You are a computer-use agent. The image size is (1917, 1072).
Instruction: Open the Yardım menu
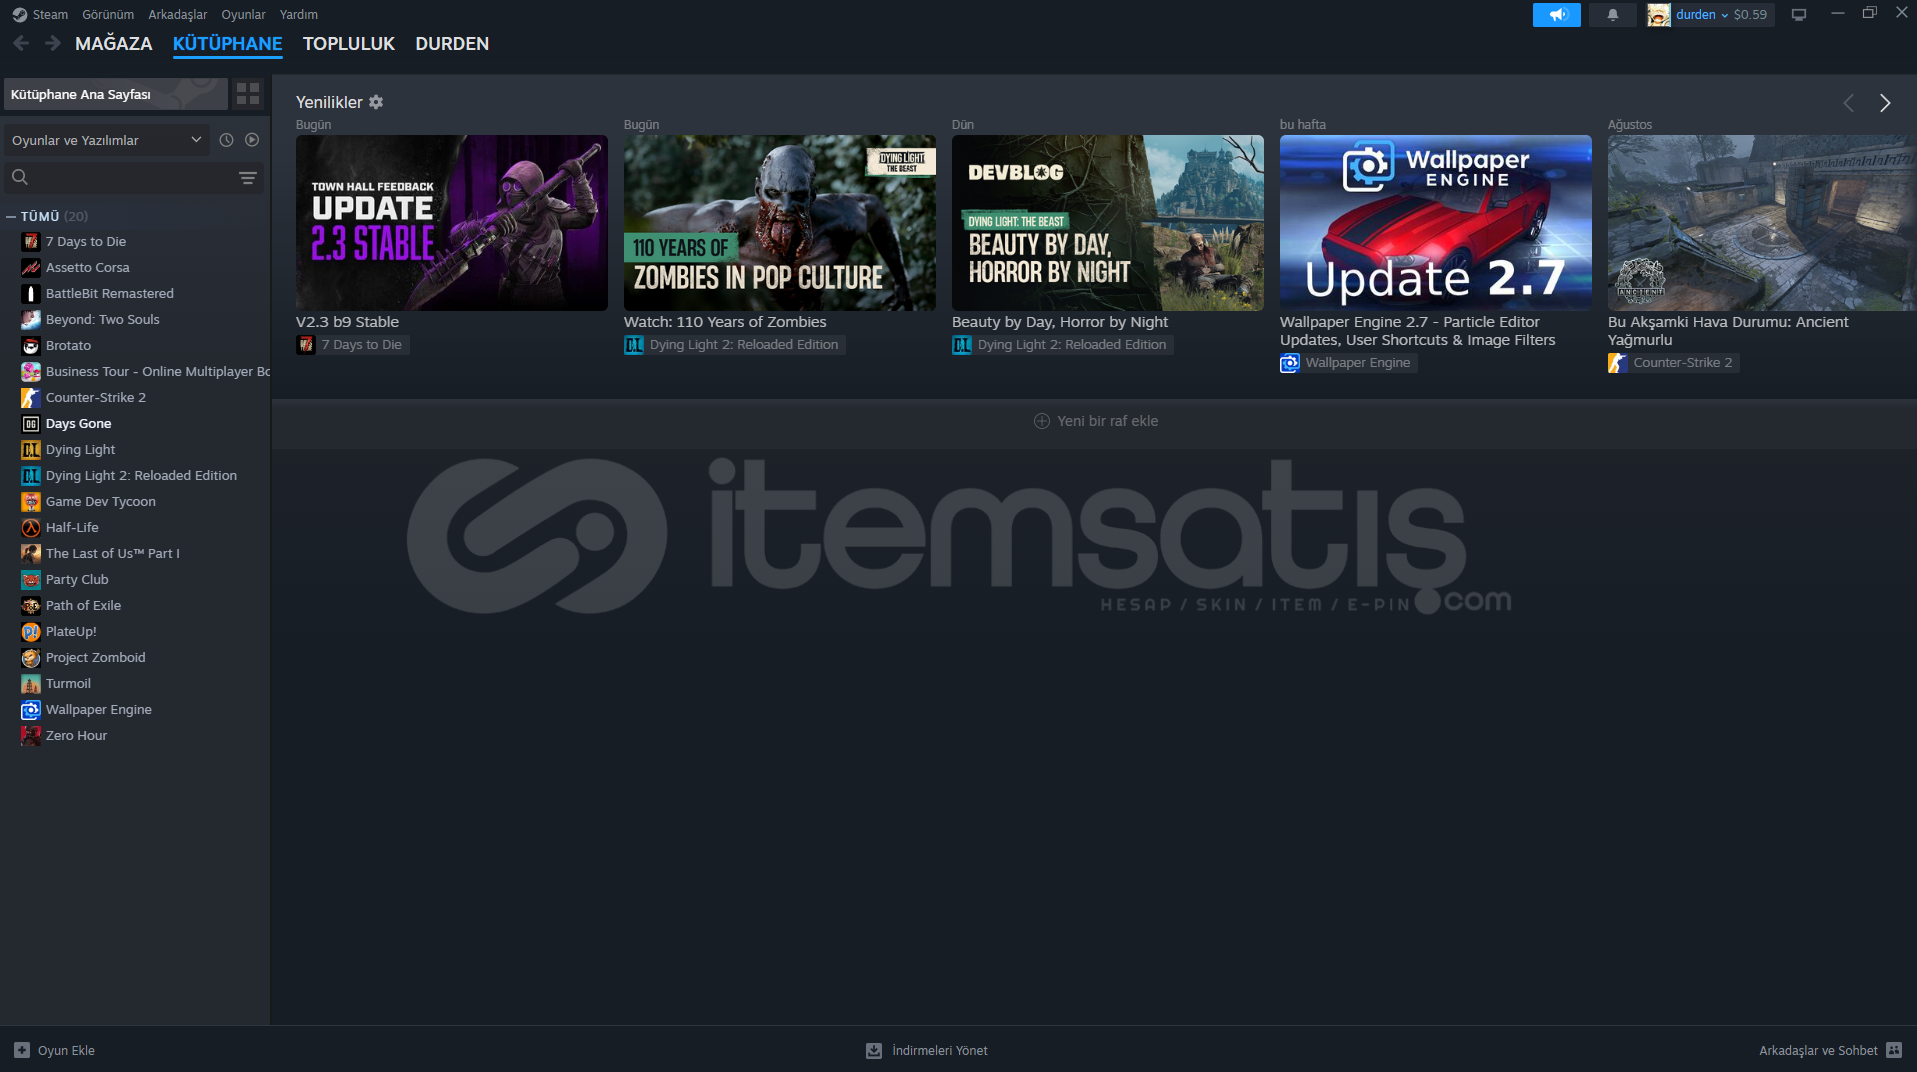point(299,14)
